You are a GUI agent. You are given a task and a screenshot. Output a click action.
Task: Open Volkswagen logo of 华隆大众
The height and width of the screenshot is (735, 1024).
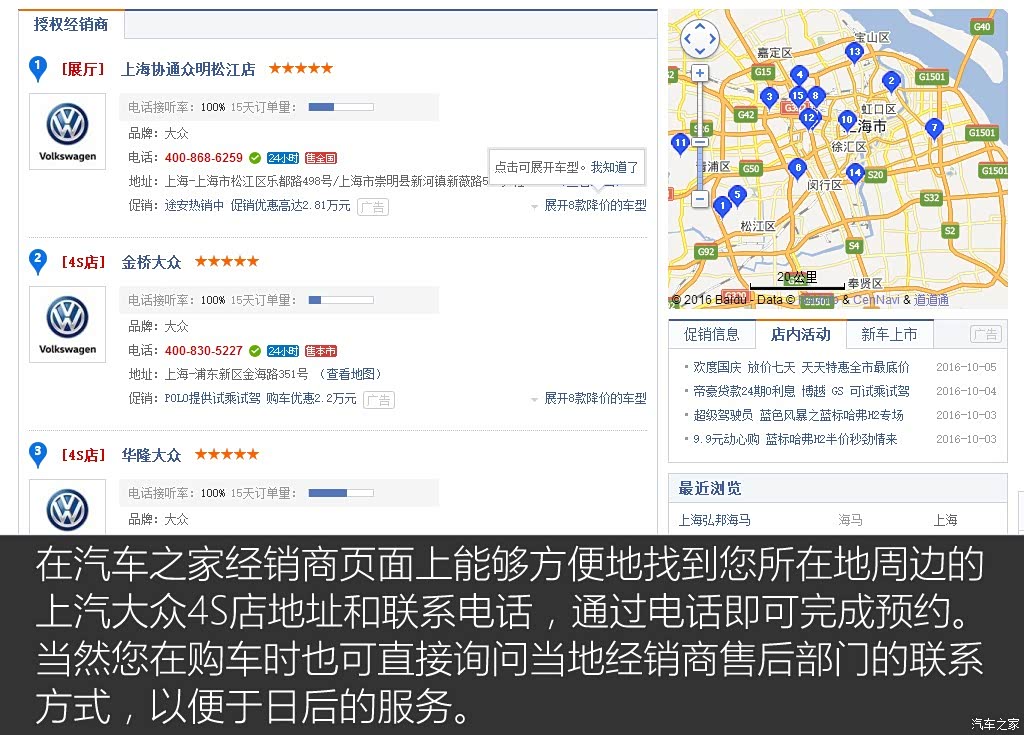(67, 507)
